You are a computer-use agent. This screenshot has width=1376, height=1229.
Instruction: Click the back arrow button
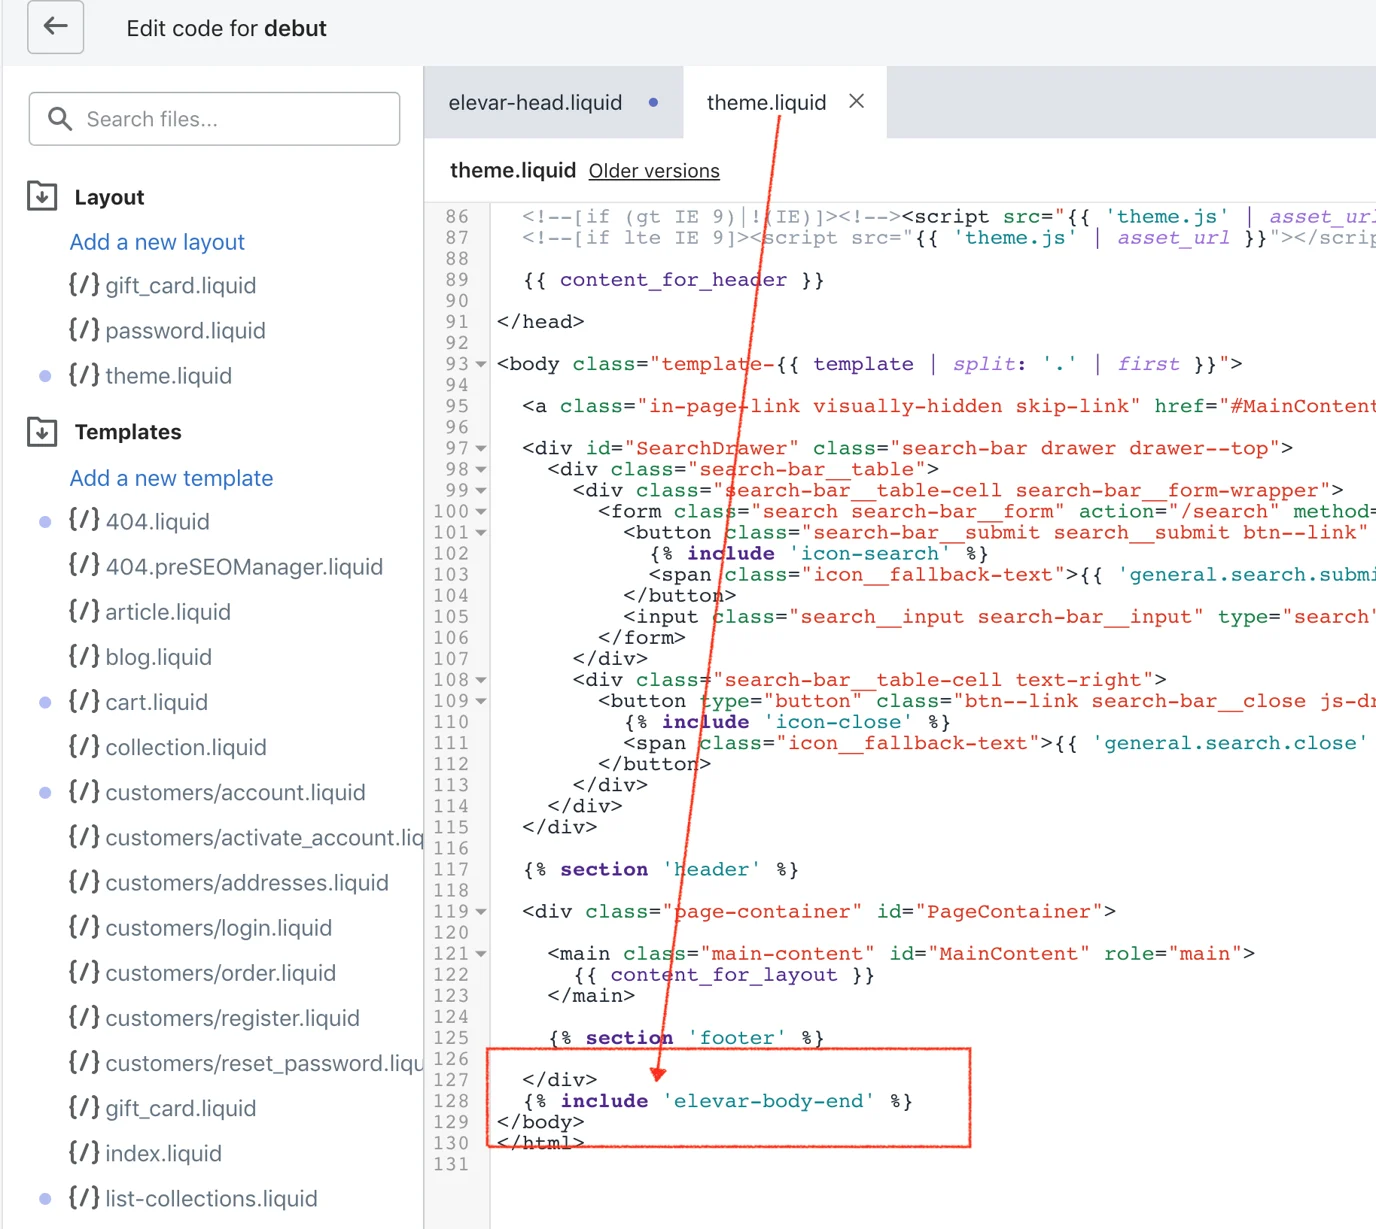56,27
